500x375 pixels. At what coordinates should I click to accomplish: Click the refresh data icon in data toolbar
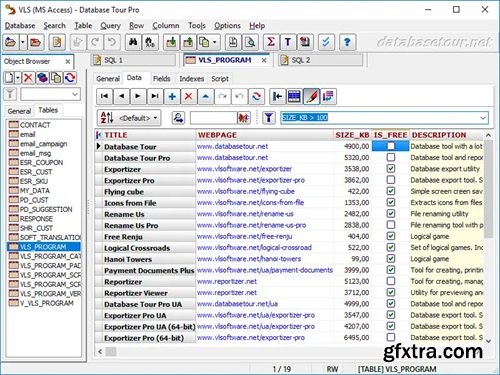(256, 96)
